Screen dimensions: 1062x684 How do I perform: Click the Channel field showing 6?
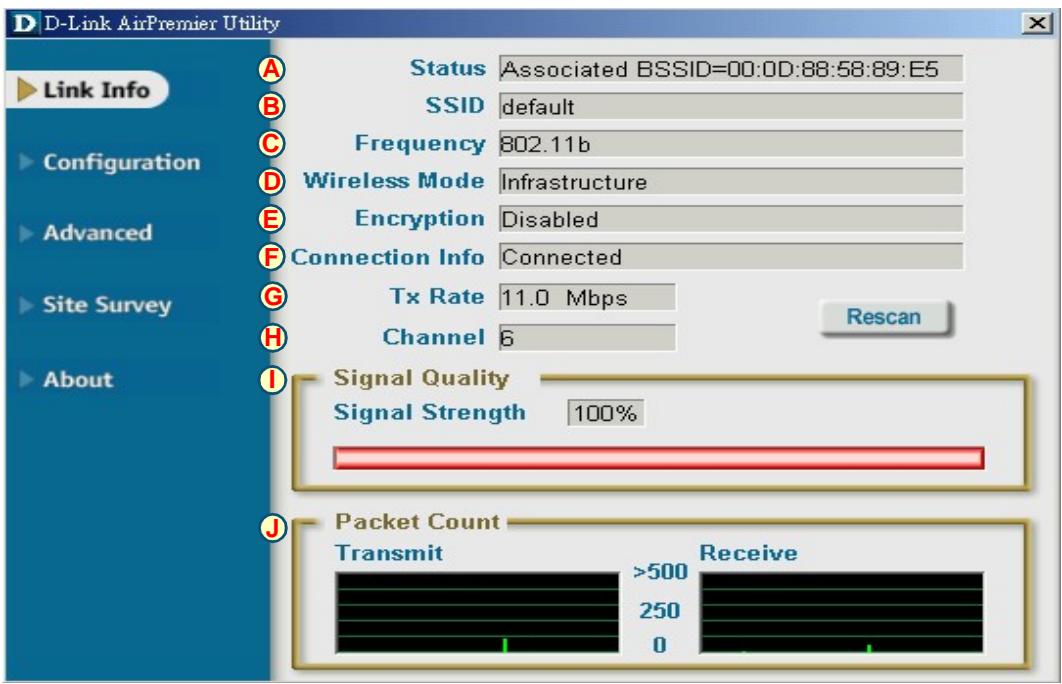[x=587, y=337]
